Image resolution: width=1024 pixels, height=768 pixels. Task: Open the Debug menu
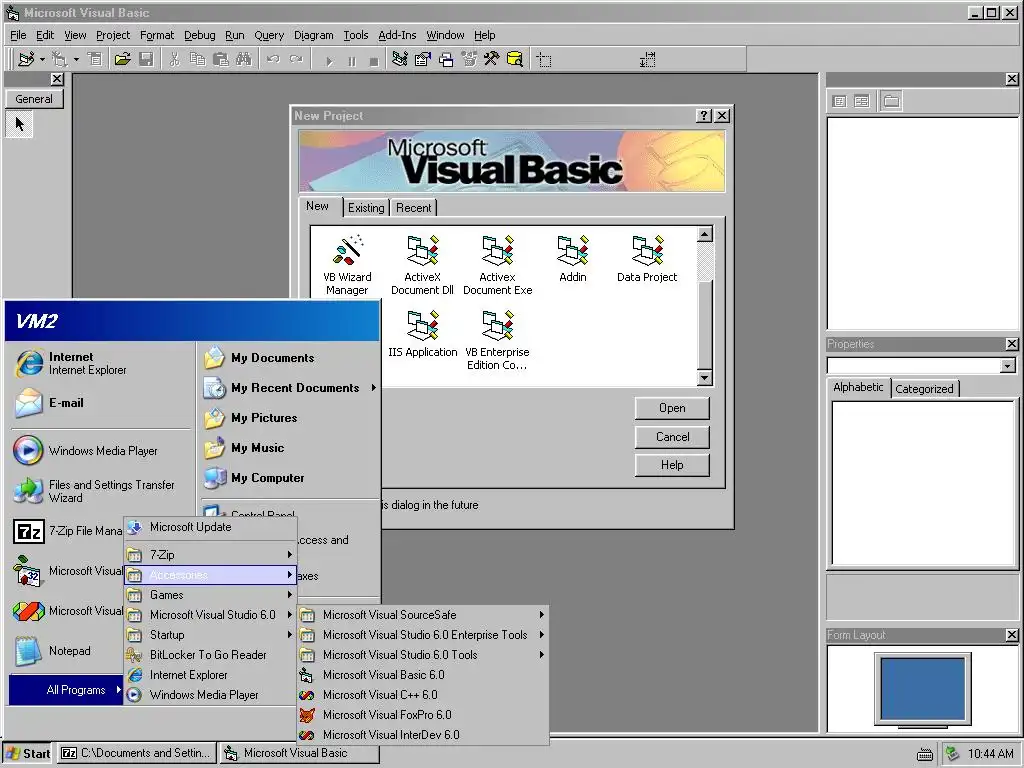pos(199,35)
